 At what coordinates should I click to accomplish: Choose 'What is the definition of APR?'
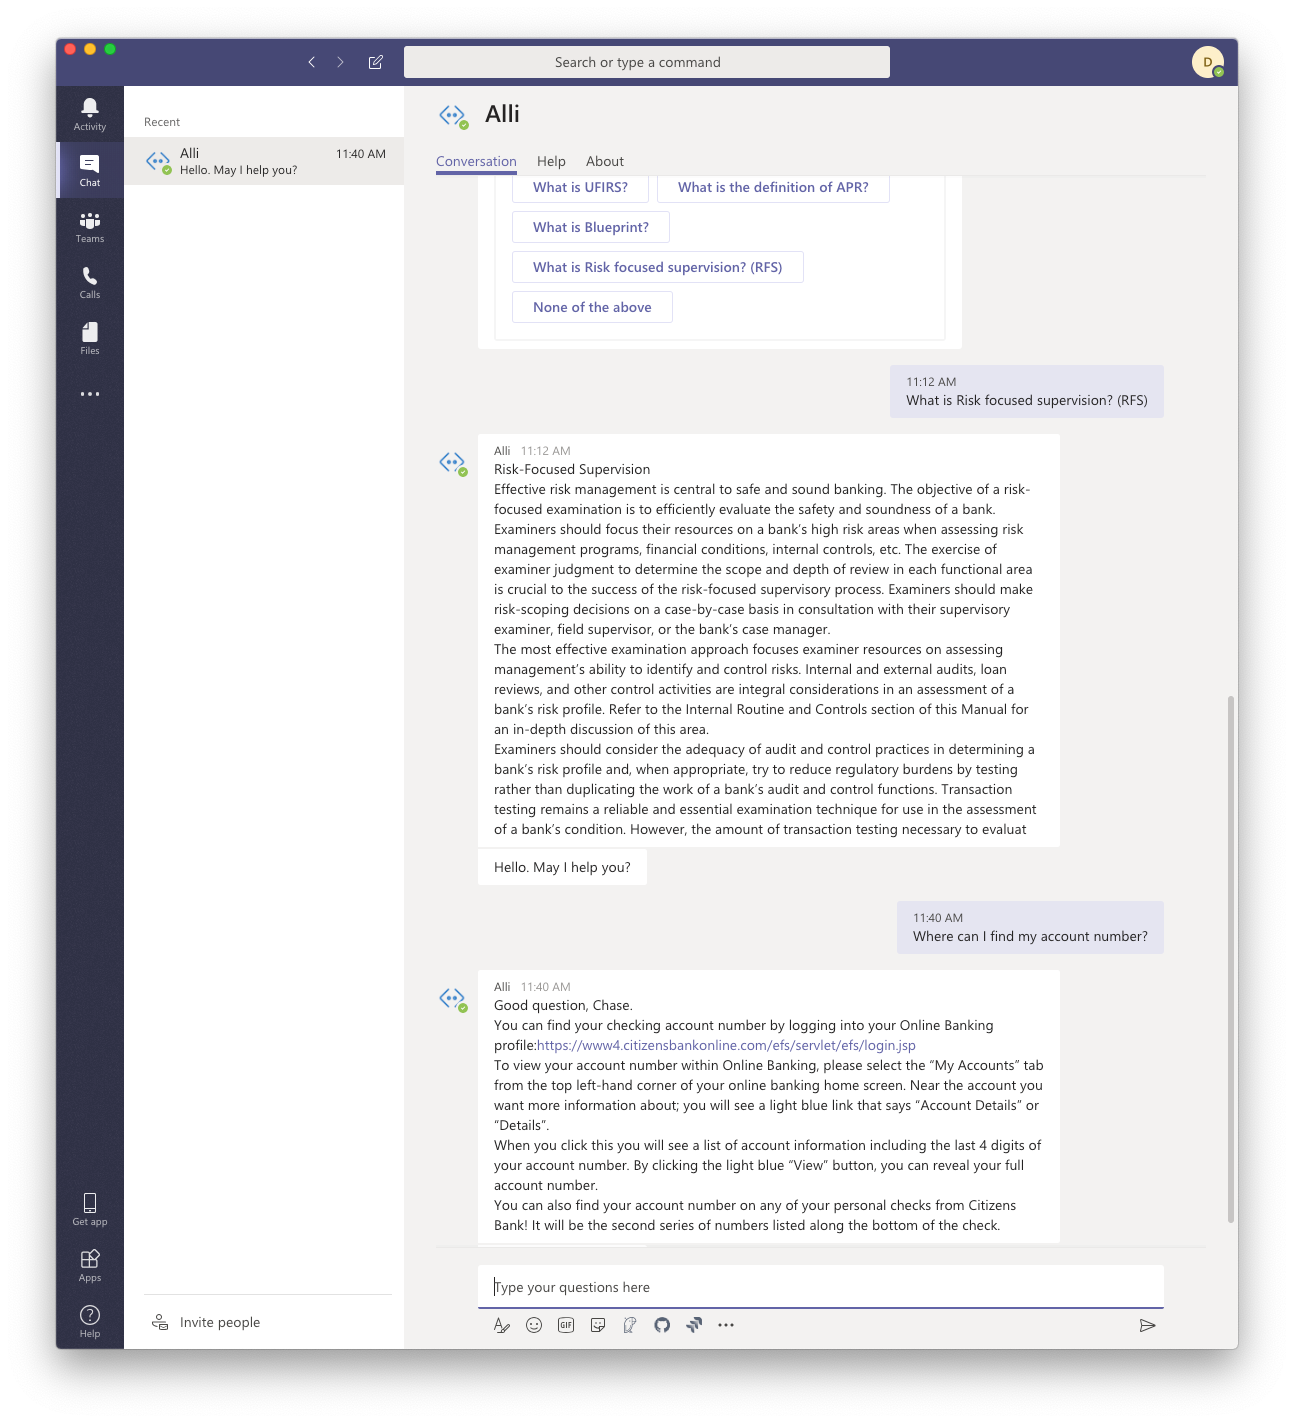pyautogui.click(x=773, y=187)
